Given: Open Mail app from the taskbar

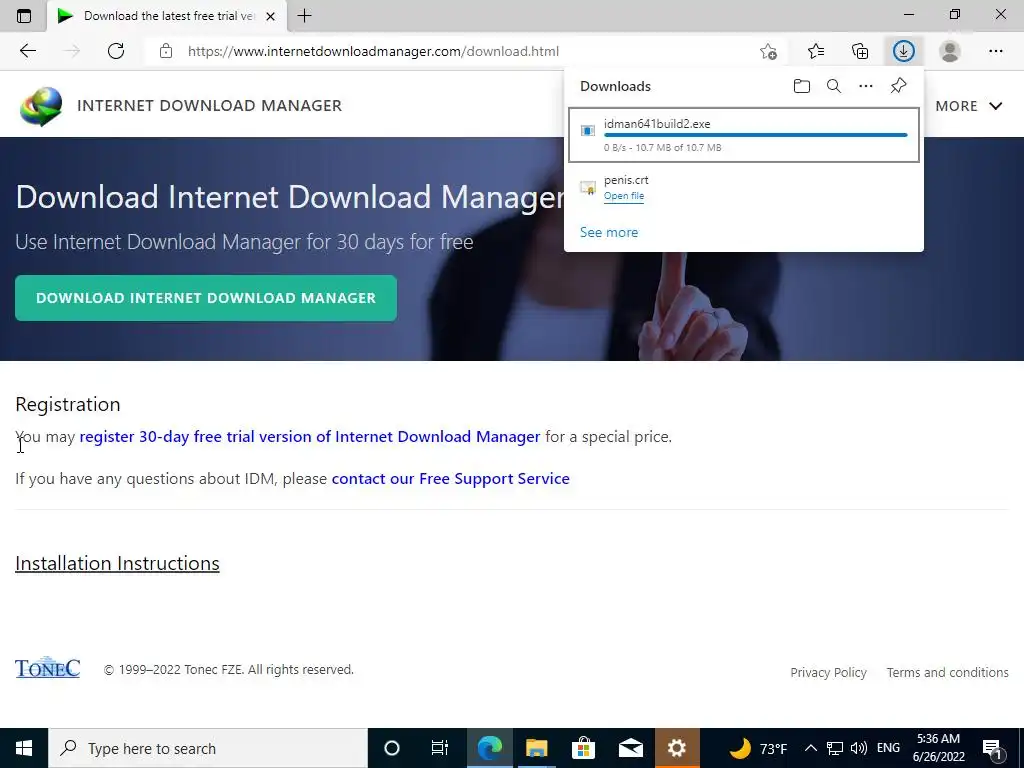Looking at the screenshot, I should [630, 748].
